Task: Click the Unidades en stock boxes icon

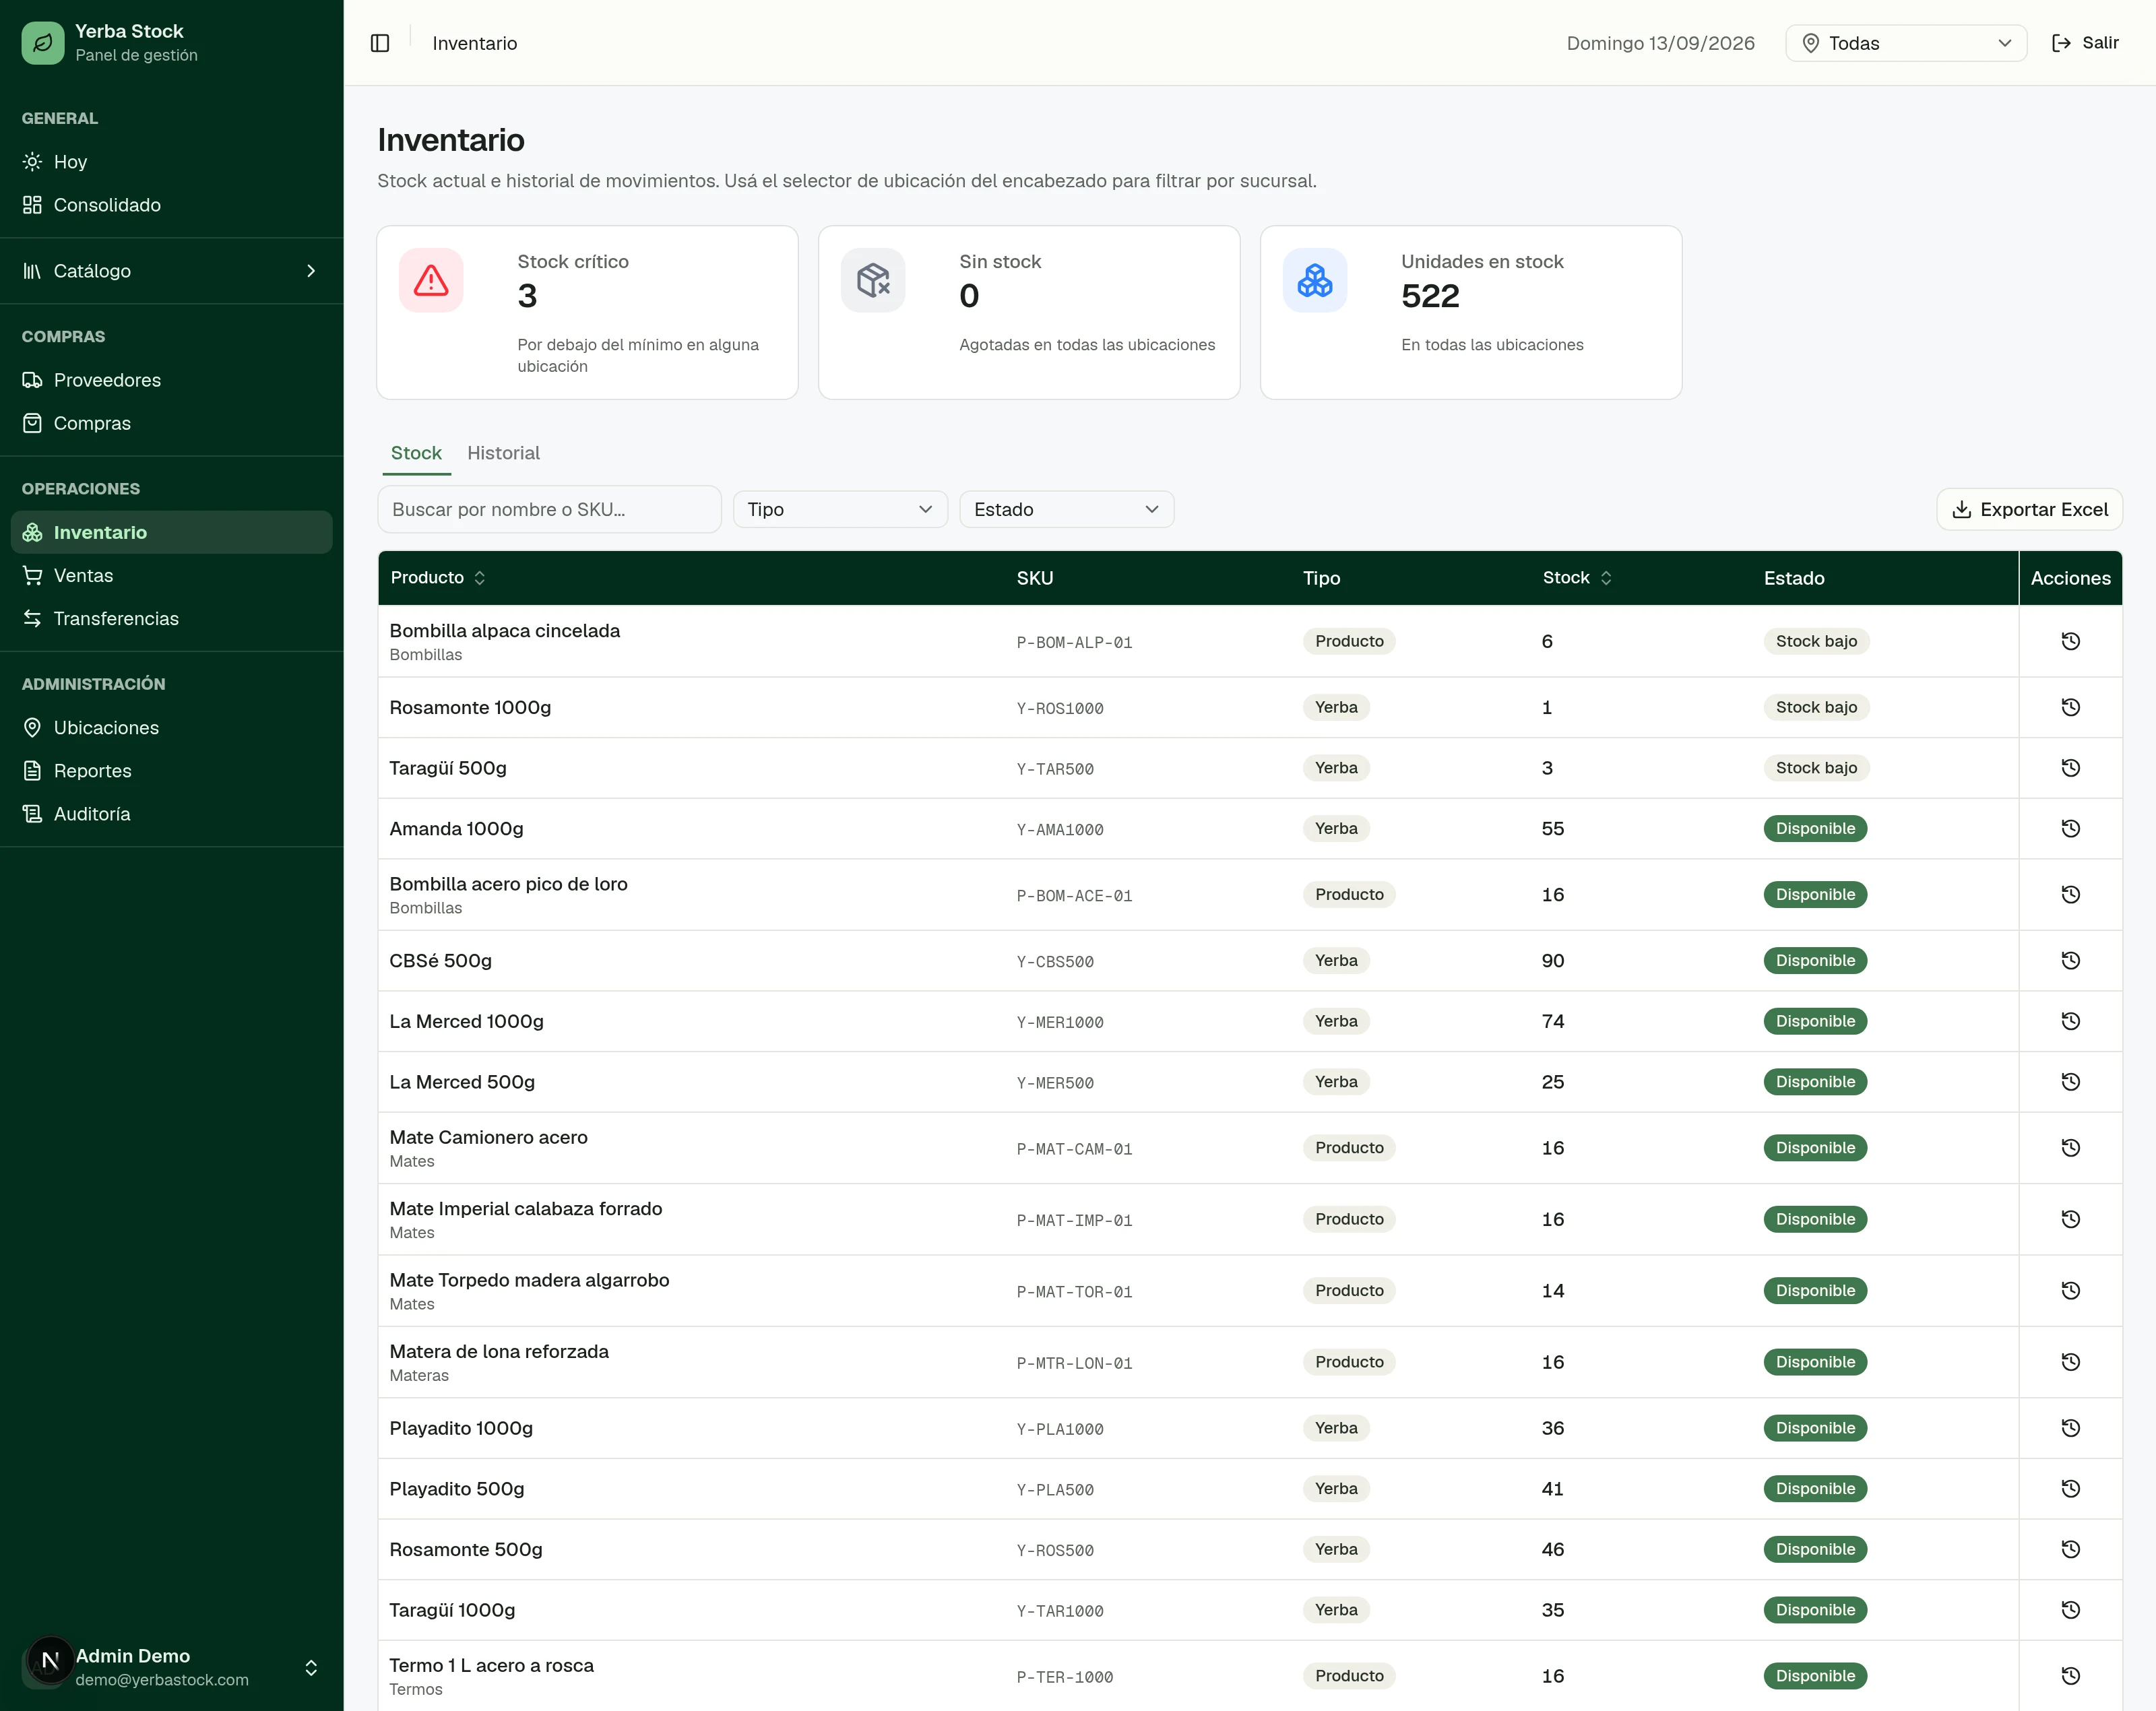Action: (1315, 280)
